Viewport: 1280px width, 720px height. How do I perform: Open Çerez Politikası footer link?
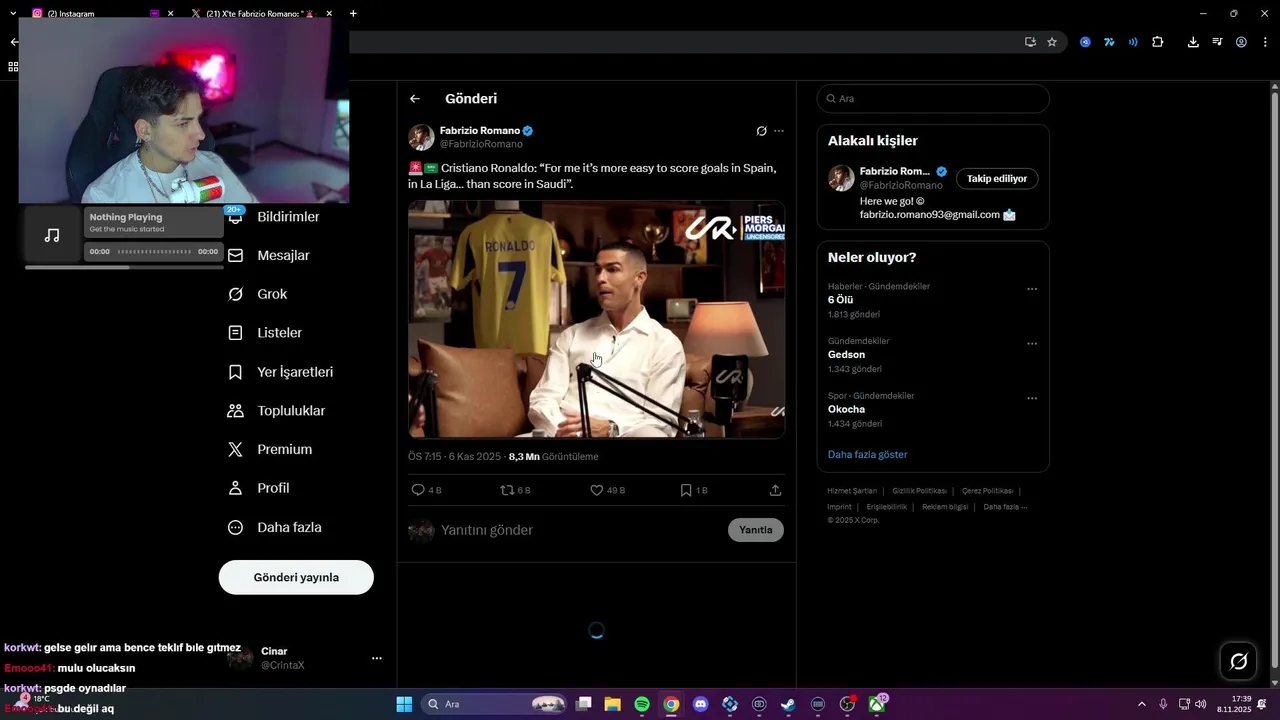point(987,491)
